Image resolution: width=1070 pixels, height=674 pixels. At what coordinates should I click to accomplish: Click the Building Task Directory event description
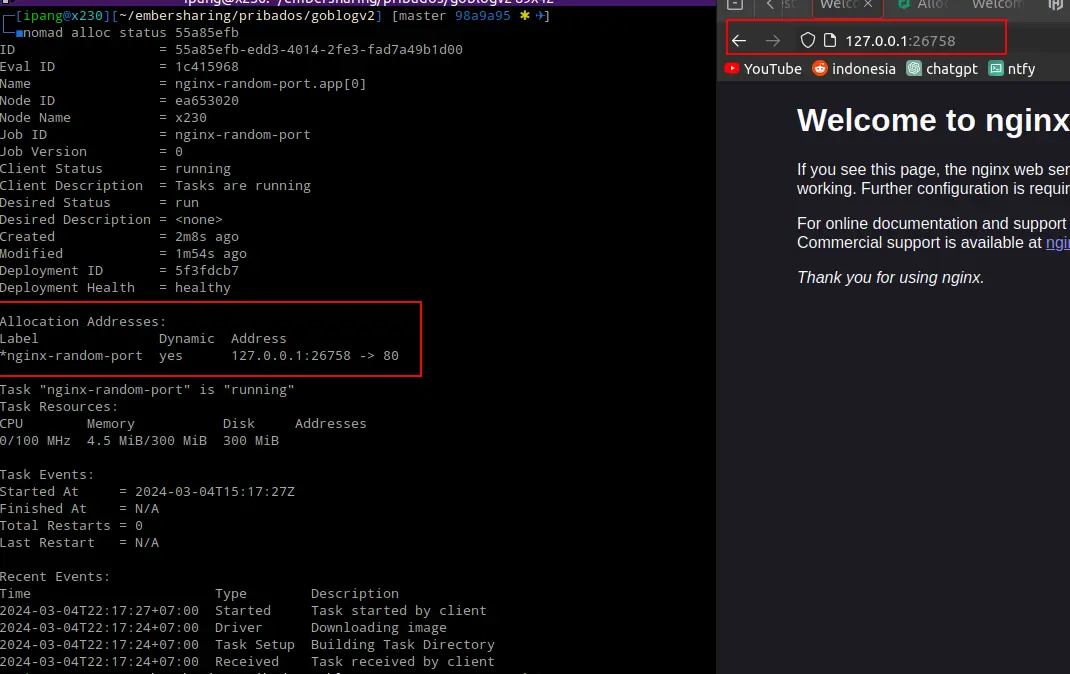click(x=403, y=645)
